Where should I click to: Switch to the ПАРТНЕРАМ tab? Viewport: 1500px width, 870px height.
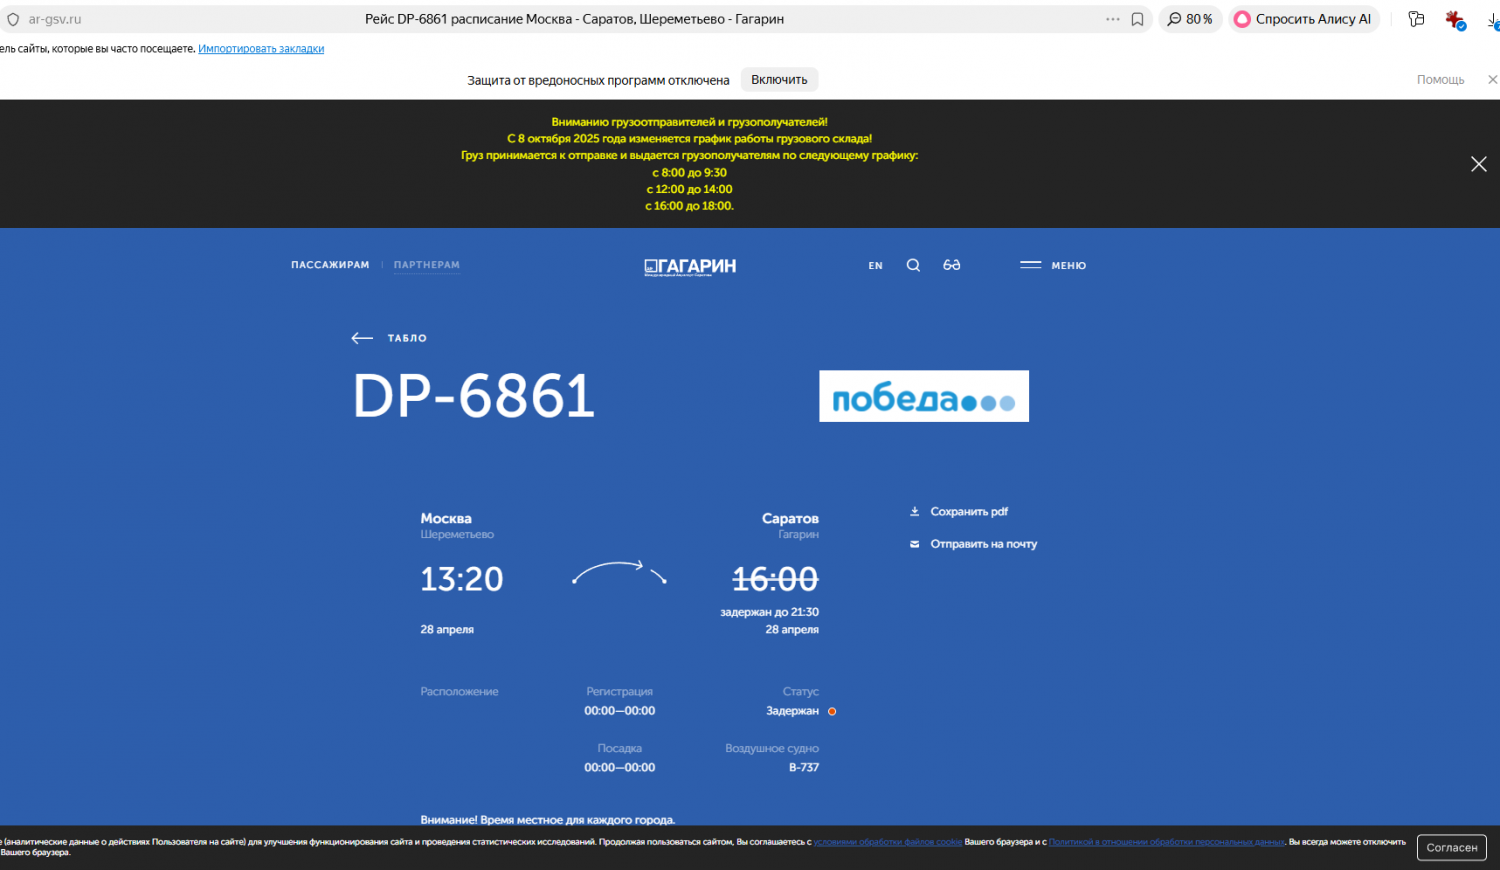coord(427,265)
